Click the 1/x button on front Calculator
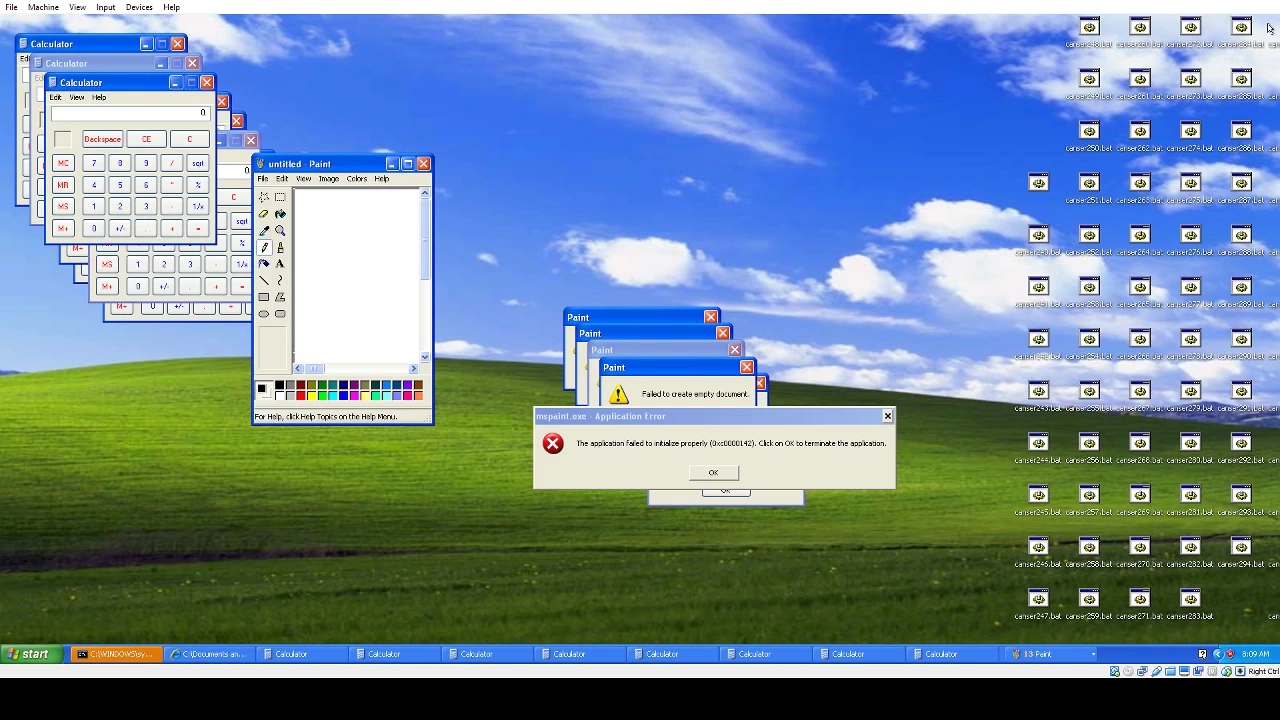This screenshot has width=1280, height=720. pos(198,207)
